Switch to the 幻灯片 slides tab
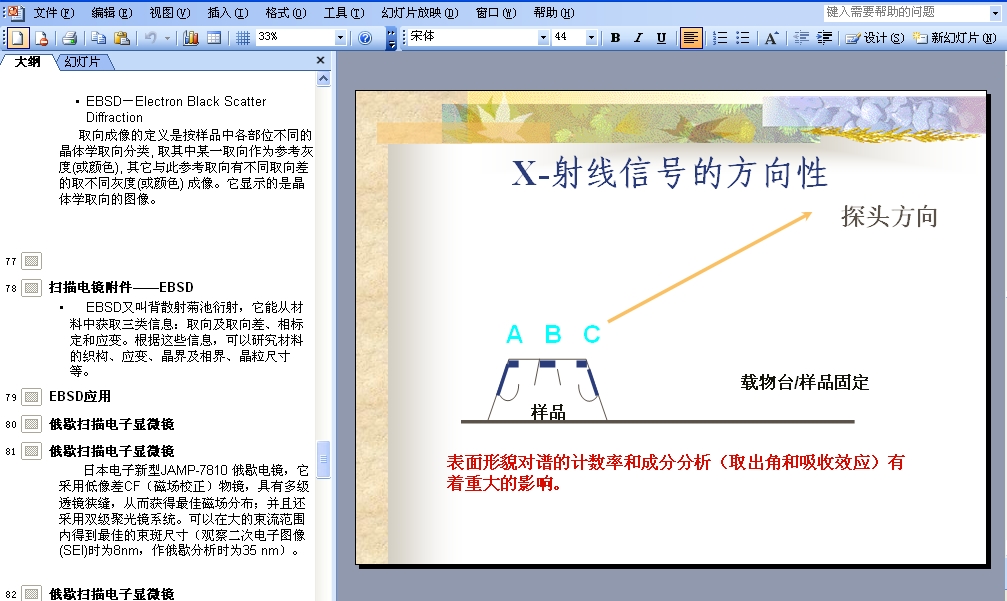 click(x=82, y=62)
